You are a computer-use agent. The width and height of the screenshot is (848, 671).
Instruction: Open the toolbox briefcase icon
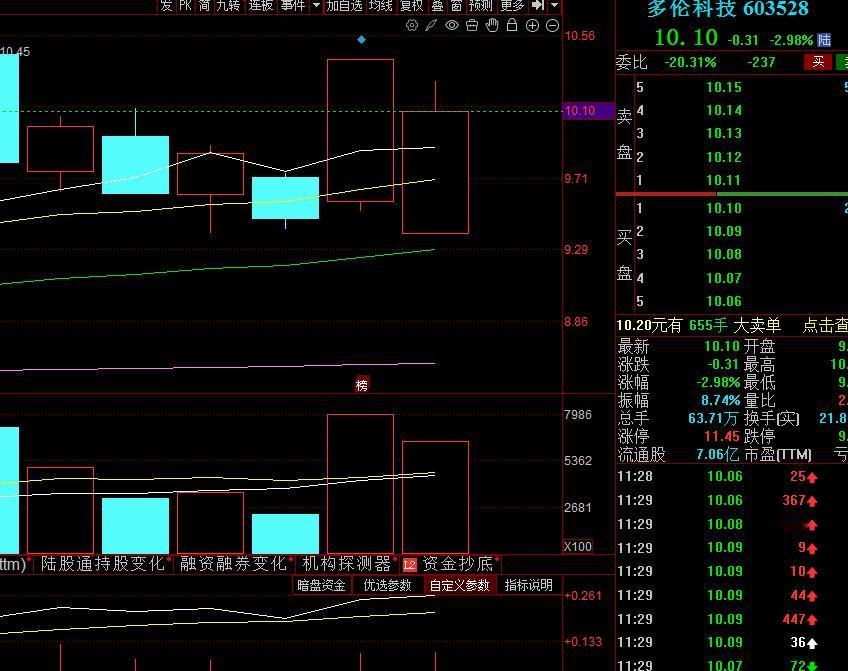472,25
